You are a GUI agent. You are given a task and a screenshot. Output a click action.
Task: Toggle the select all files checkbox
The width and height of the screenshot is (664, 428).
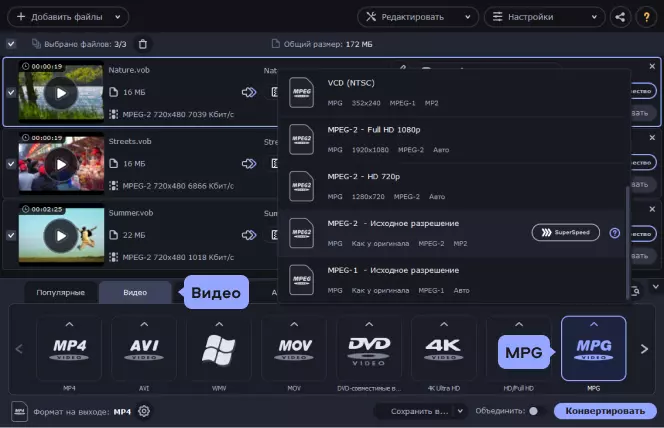point(11,44)
